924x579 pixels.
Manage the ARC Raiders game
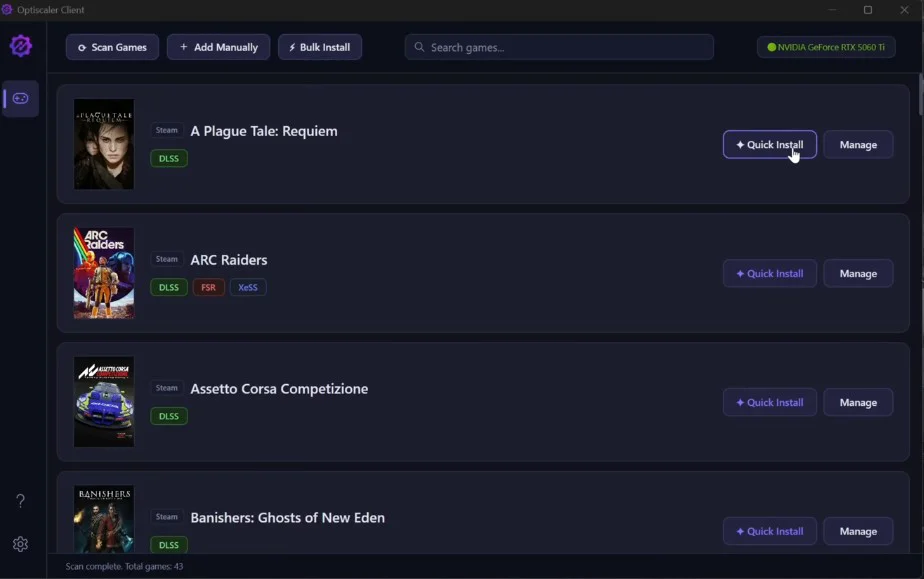pyautogui.click(x=858, y=274)
